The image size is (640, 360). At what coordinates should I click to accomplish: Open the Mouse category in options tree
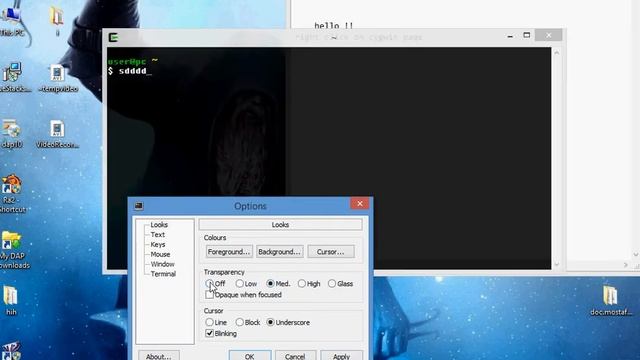pyautogui.click(x=160, y=254)
